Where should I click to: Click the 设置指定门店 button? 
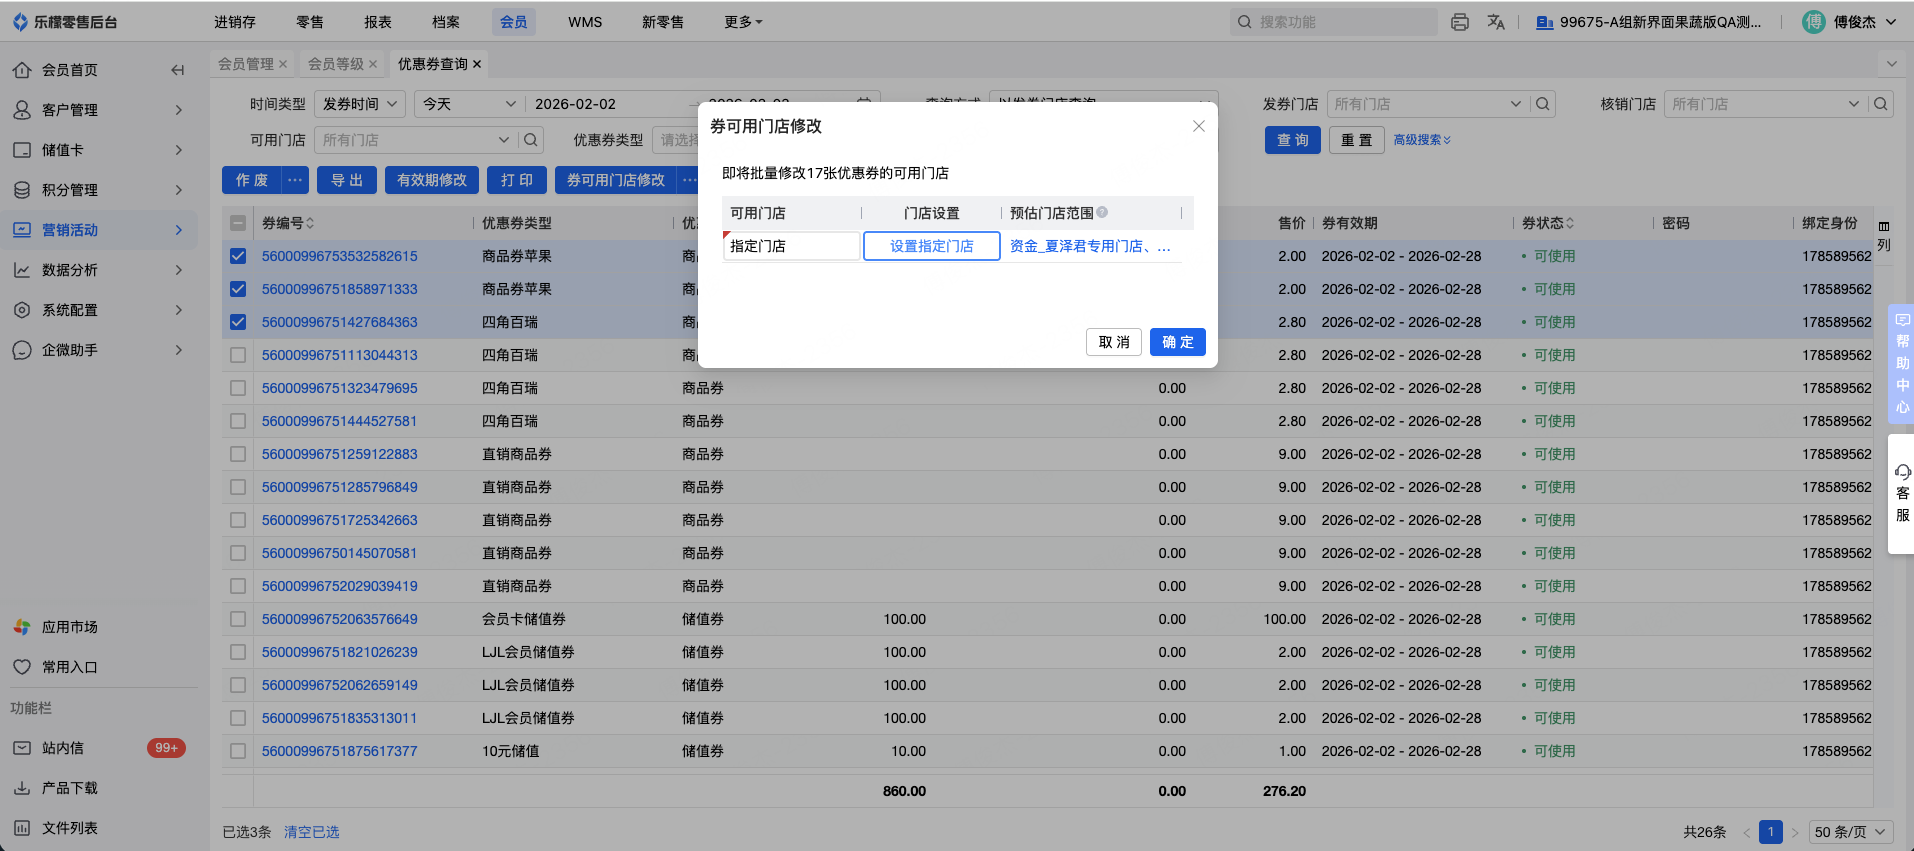(931, 246)
